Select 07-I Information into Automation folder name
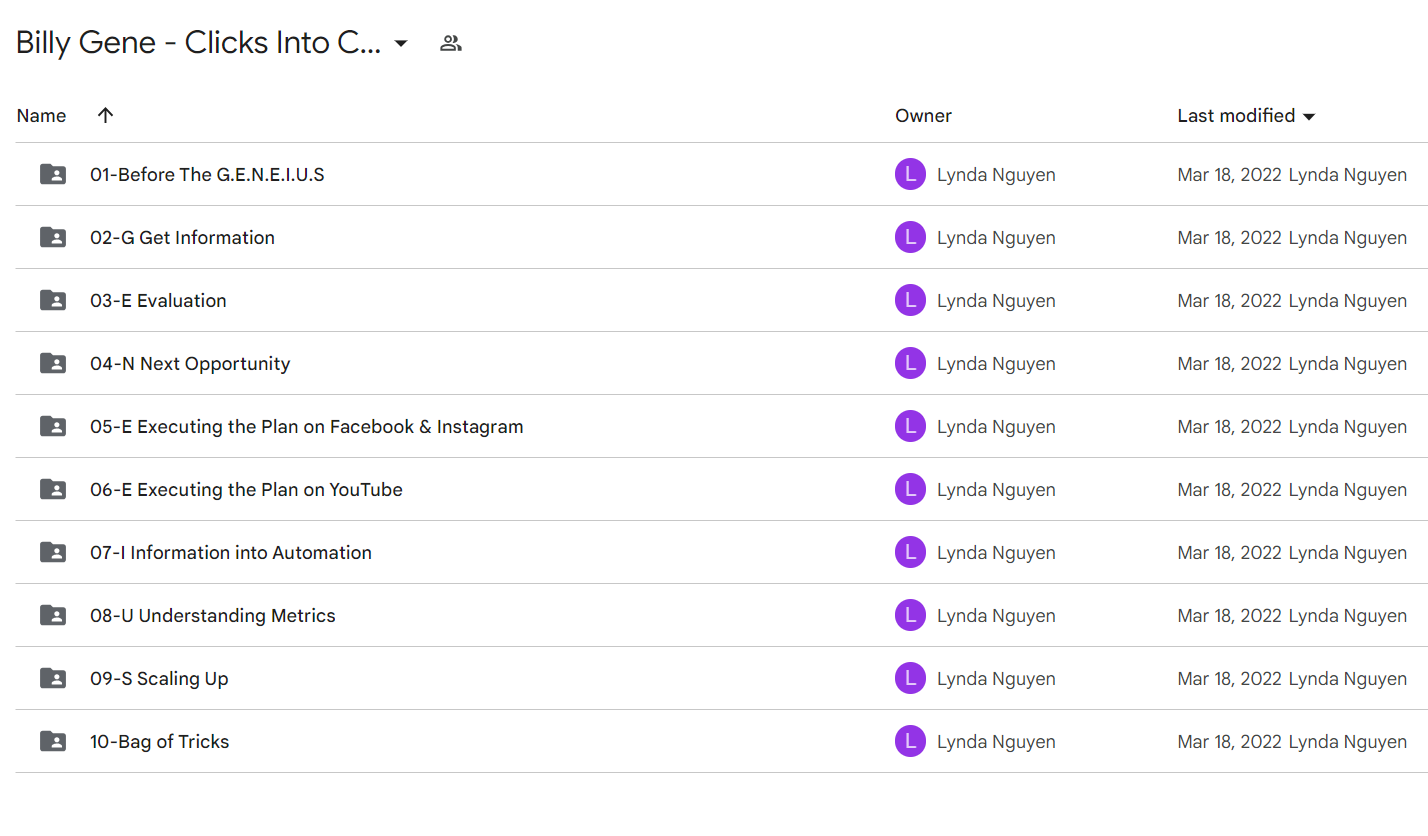This screenshot has height=836, width=1428. click(x=231, y=552)
